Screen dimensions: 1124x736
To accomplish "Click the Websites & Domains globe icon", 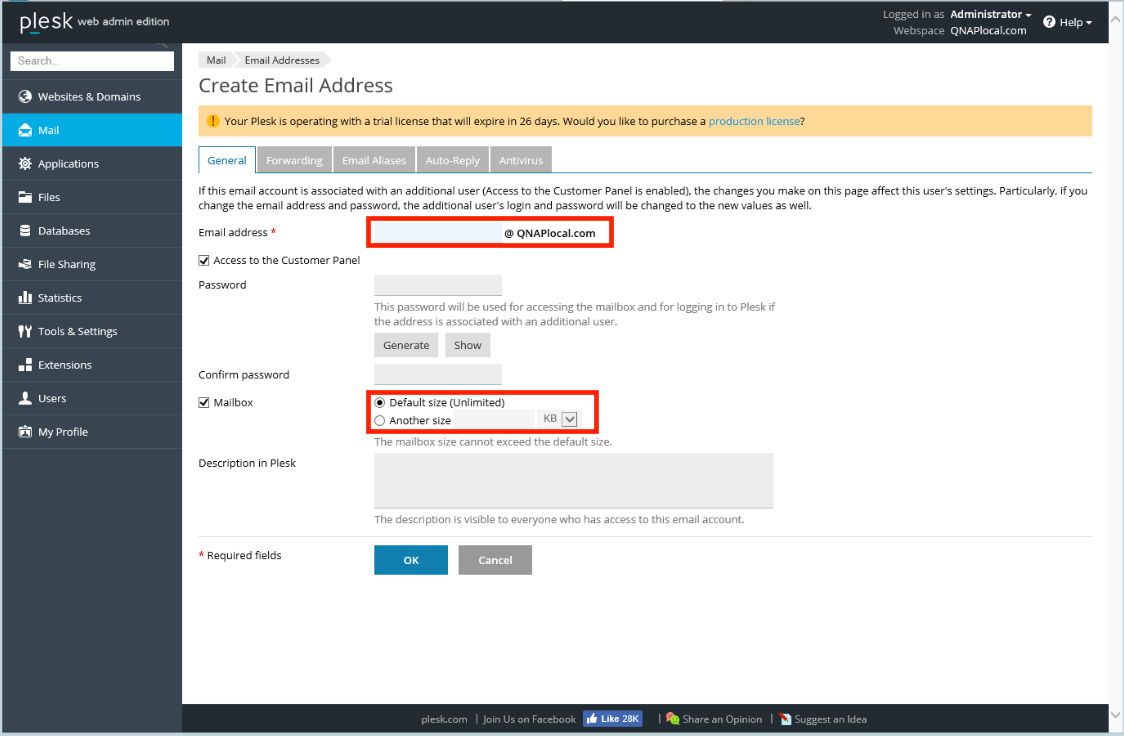I will [x=25, y=96].
